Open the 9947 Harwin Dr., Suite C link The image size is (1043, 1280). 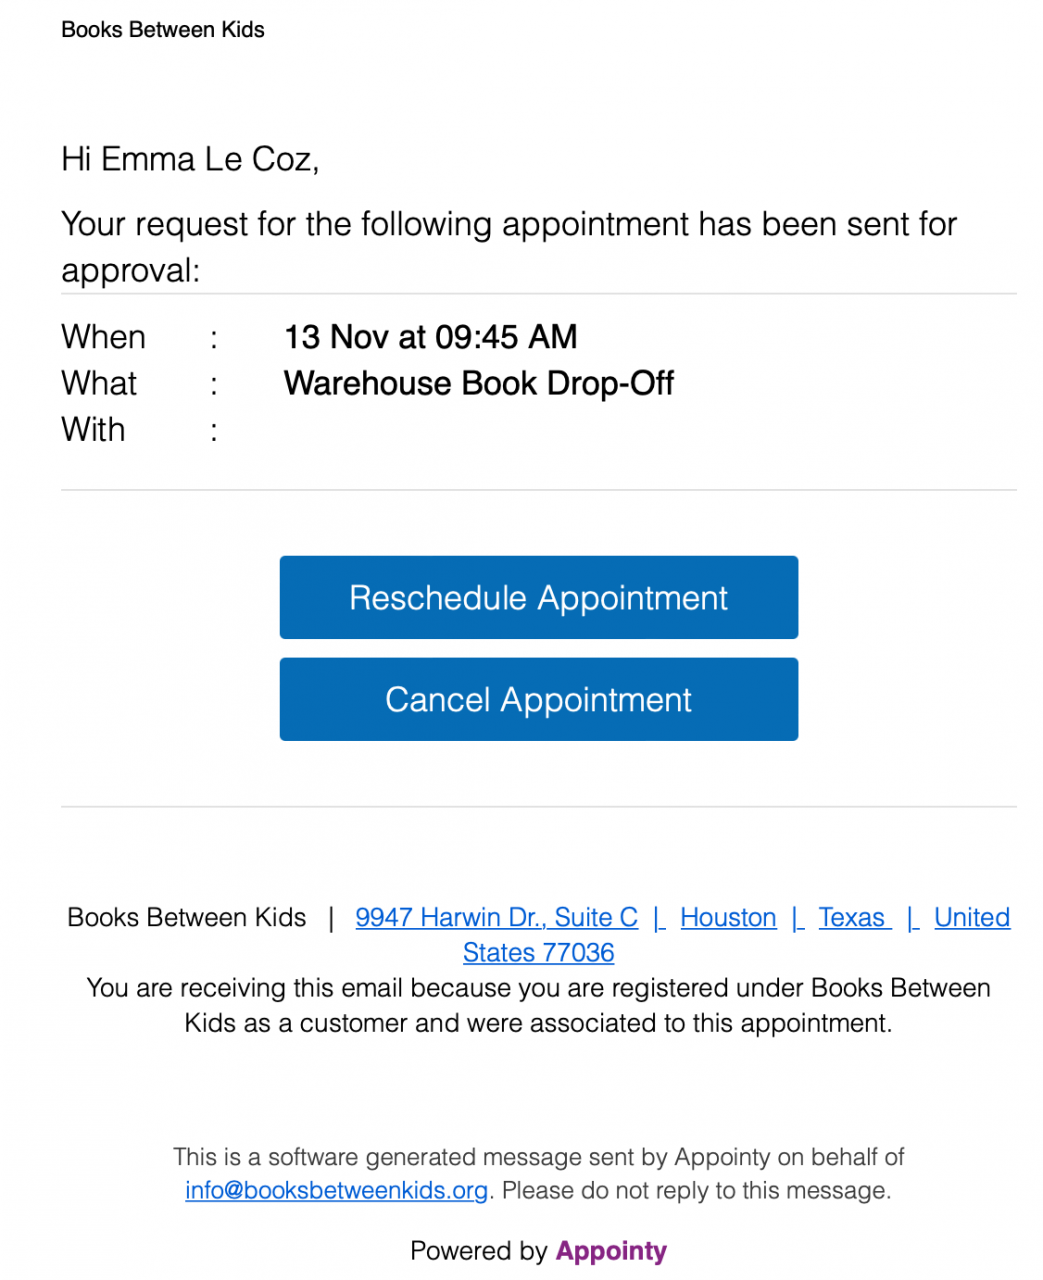496,917
